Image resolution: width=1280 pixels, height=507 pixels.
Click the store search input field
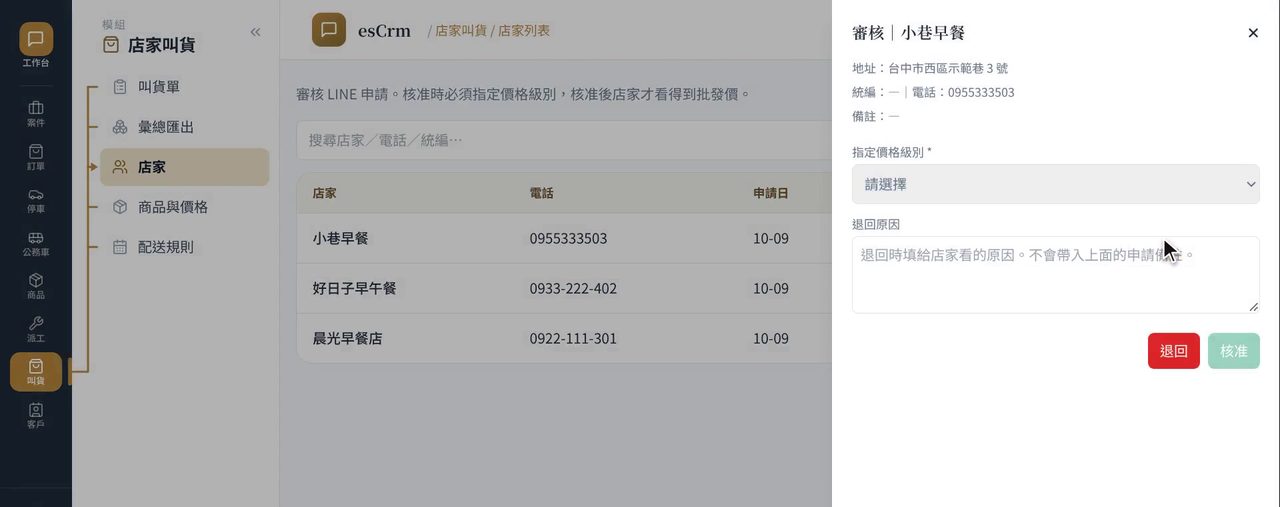(x=564, y=141)
